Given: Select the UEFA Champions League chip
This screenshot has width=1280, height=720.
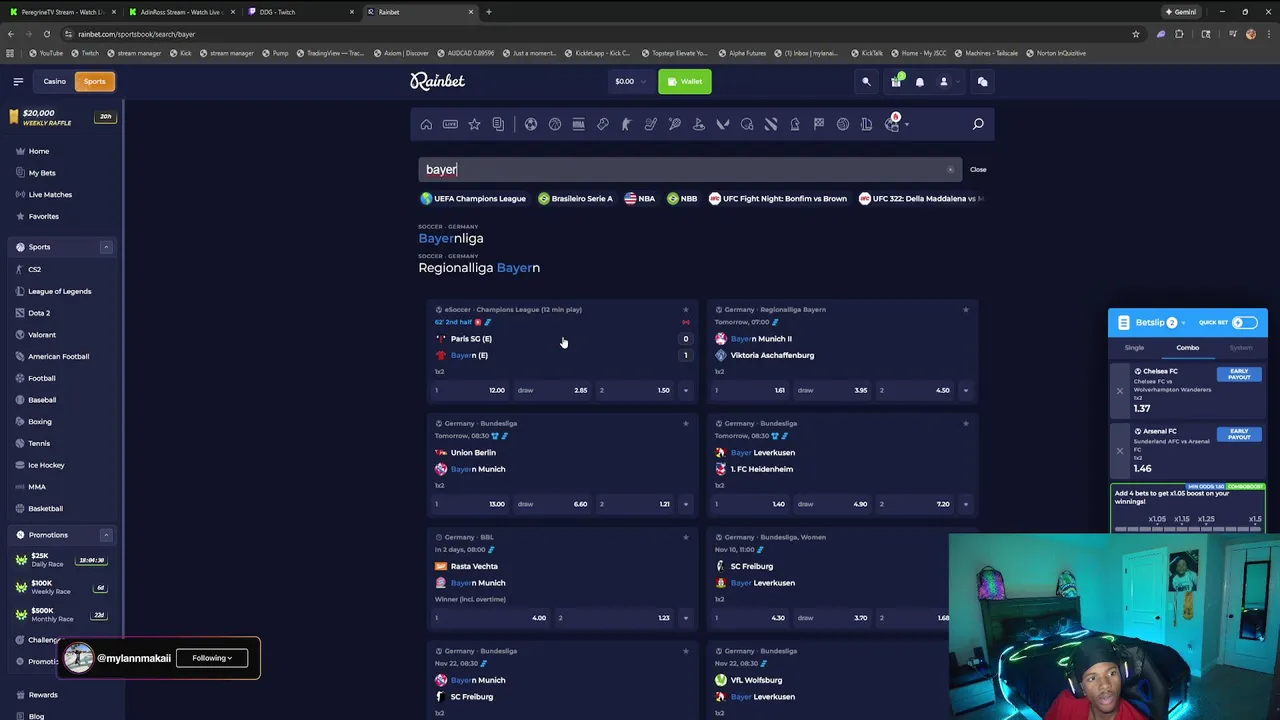Looking at the screenshot, I should pyautogui.click(x=473, y=198).
